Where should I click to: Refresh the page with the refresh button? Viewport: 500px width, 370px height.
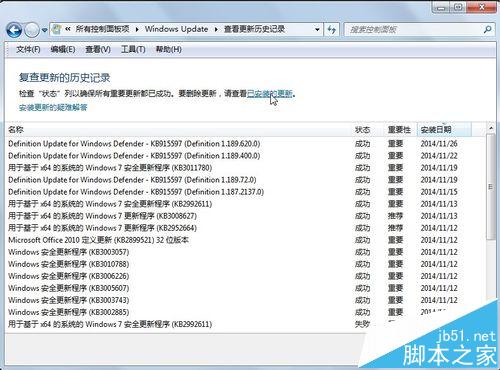point(331,30)
